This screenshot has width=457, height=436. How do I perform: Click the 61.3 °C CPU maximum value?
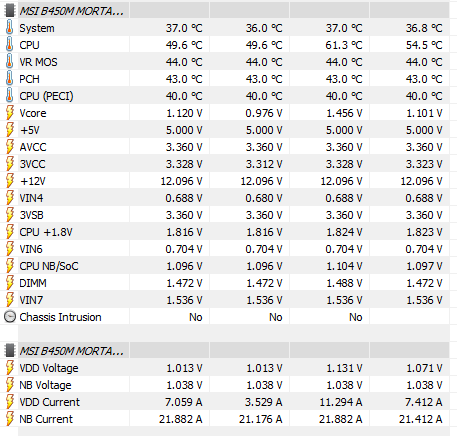coord(344,45)
